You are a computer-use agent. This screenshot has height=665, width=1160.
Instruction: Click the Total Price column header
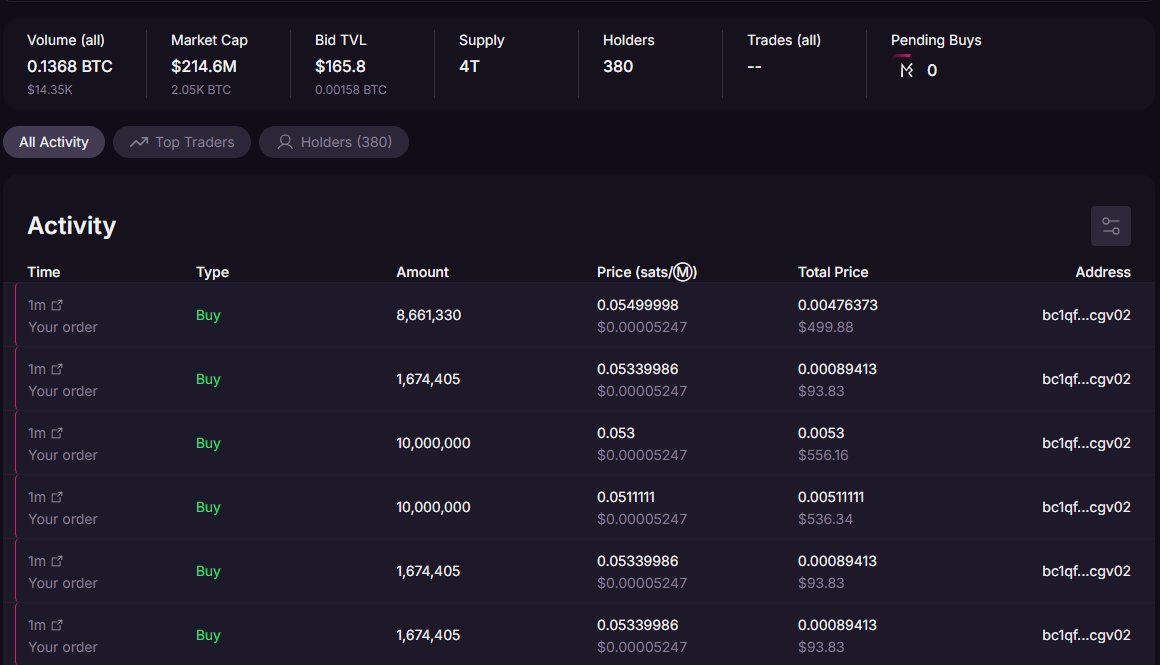click(x=833, y=272)
